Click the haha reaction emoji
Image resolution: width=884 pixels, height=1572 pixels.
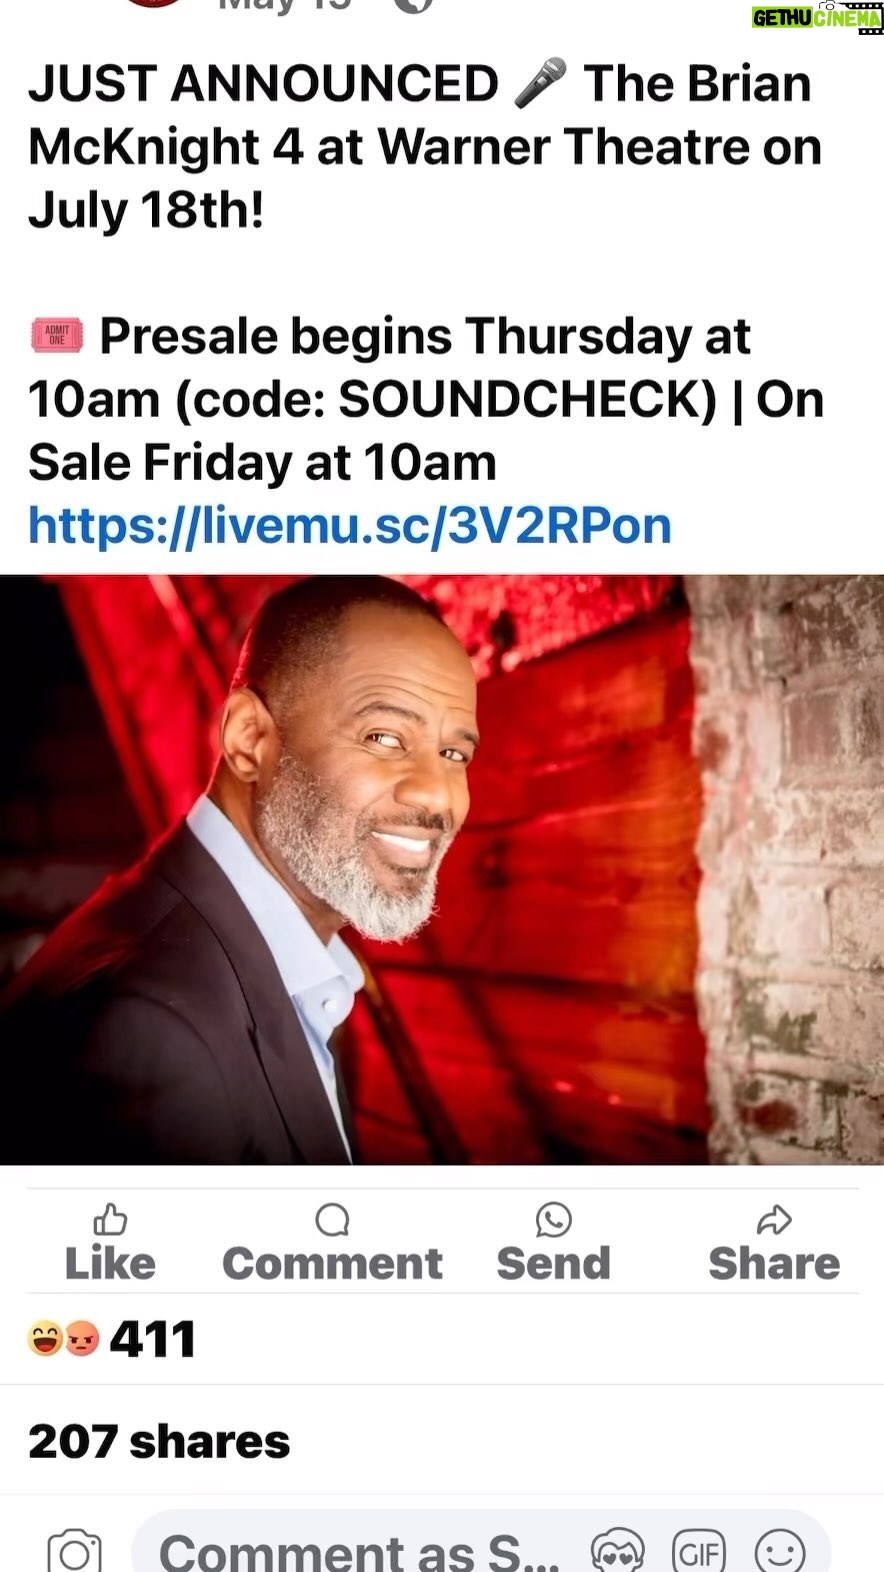46,1338
